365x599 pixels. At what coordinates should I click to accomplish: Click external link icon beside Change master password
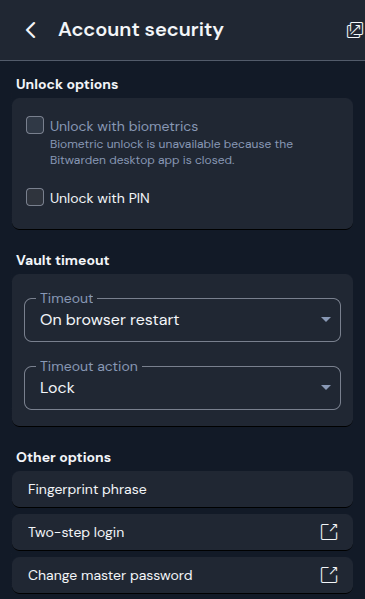pos(329,575)
